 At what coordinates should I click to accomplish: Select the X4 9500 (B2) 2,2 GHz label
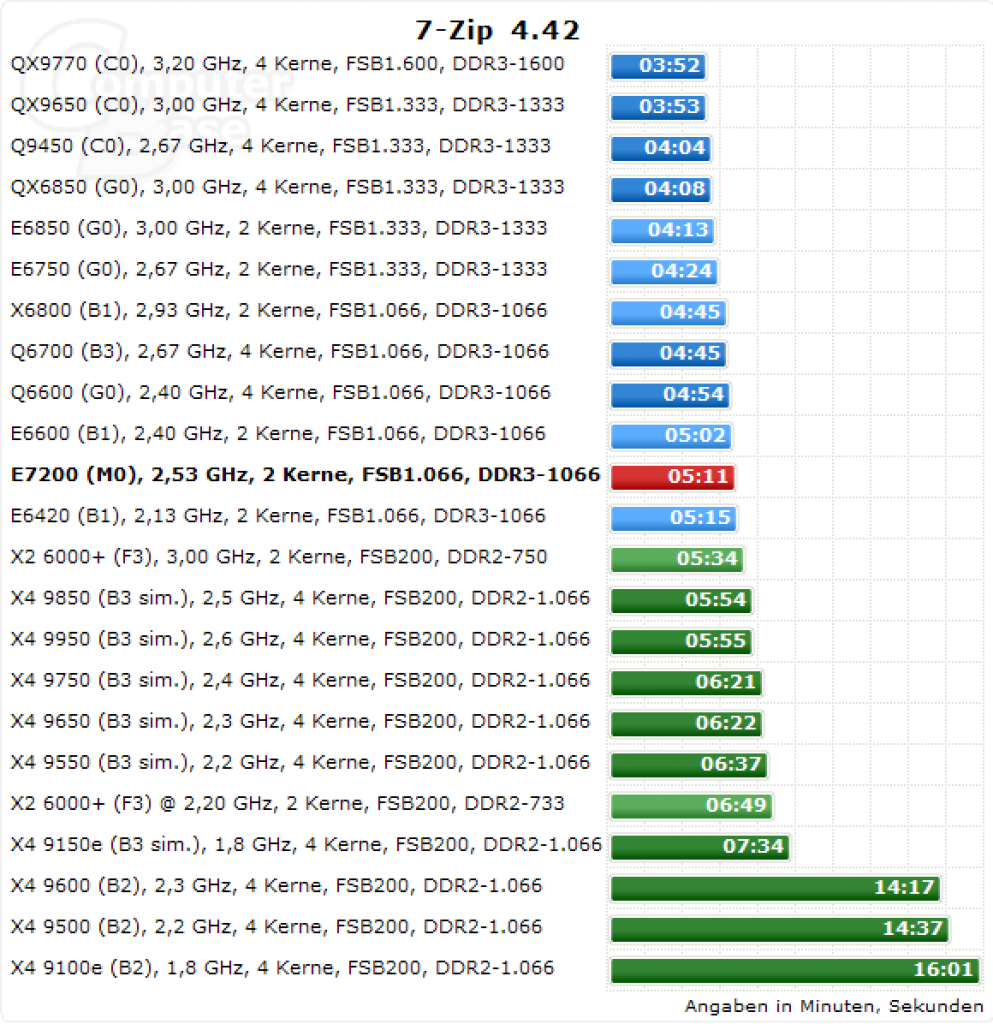click(x=276, y=927)
